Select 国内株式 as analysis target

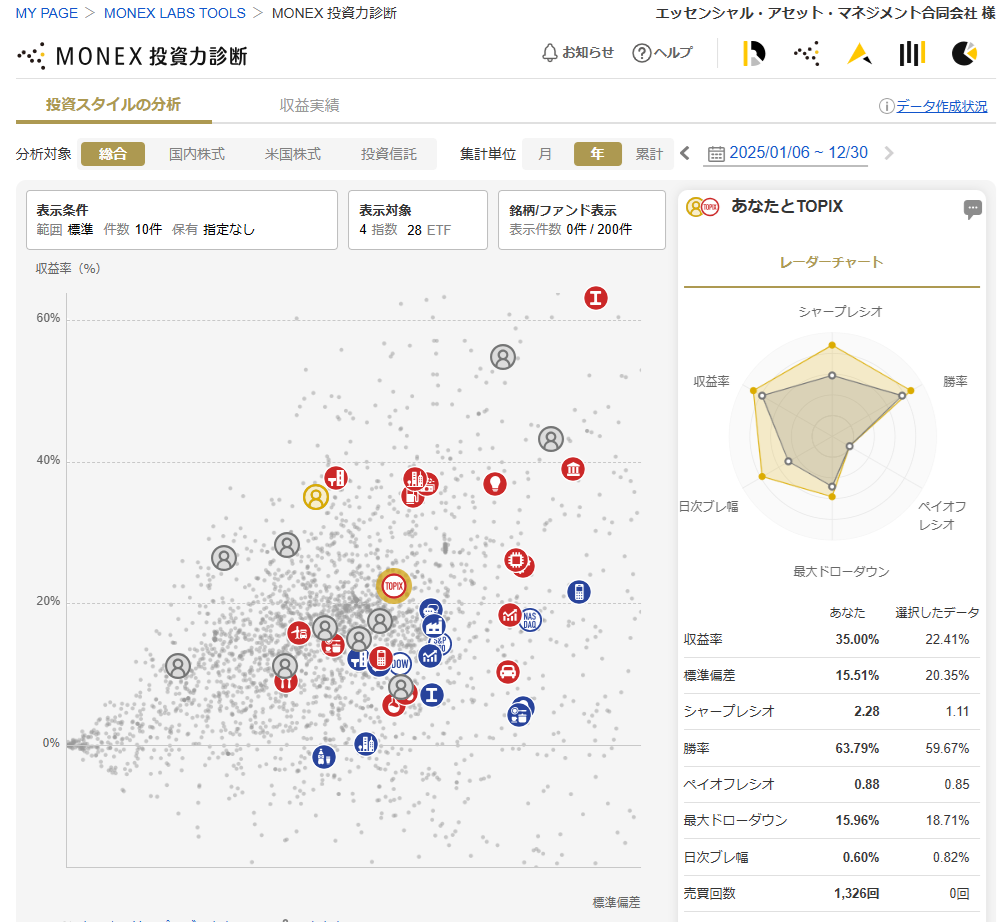[197, 154]
